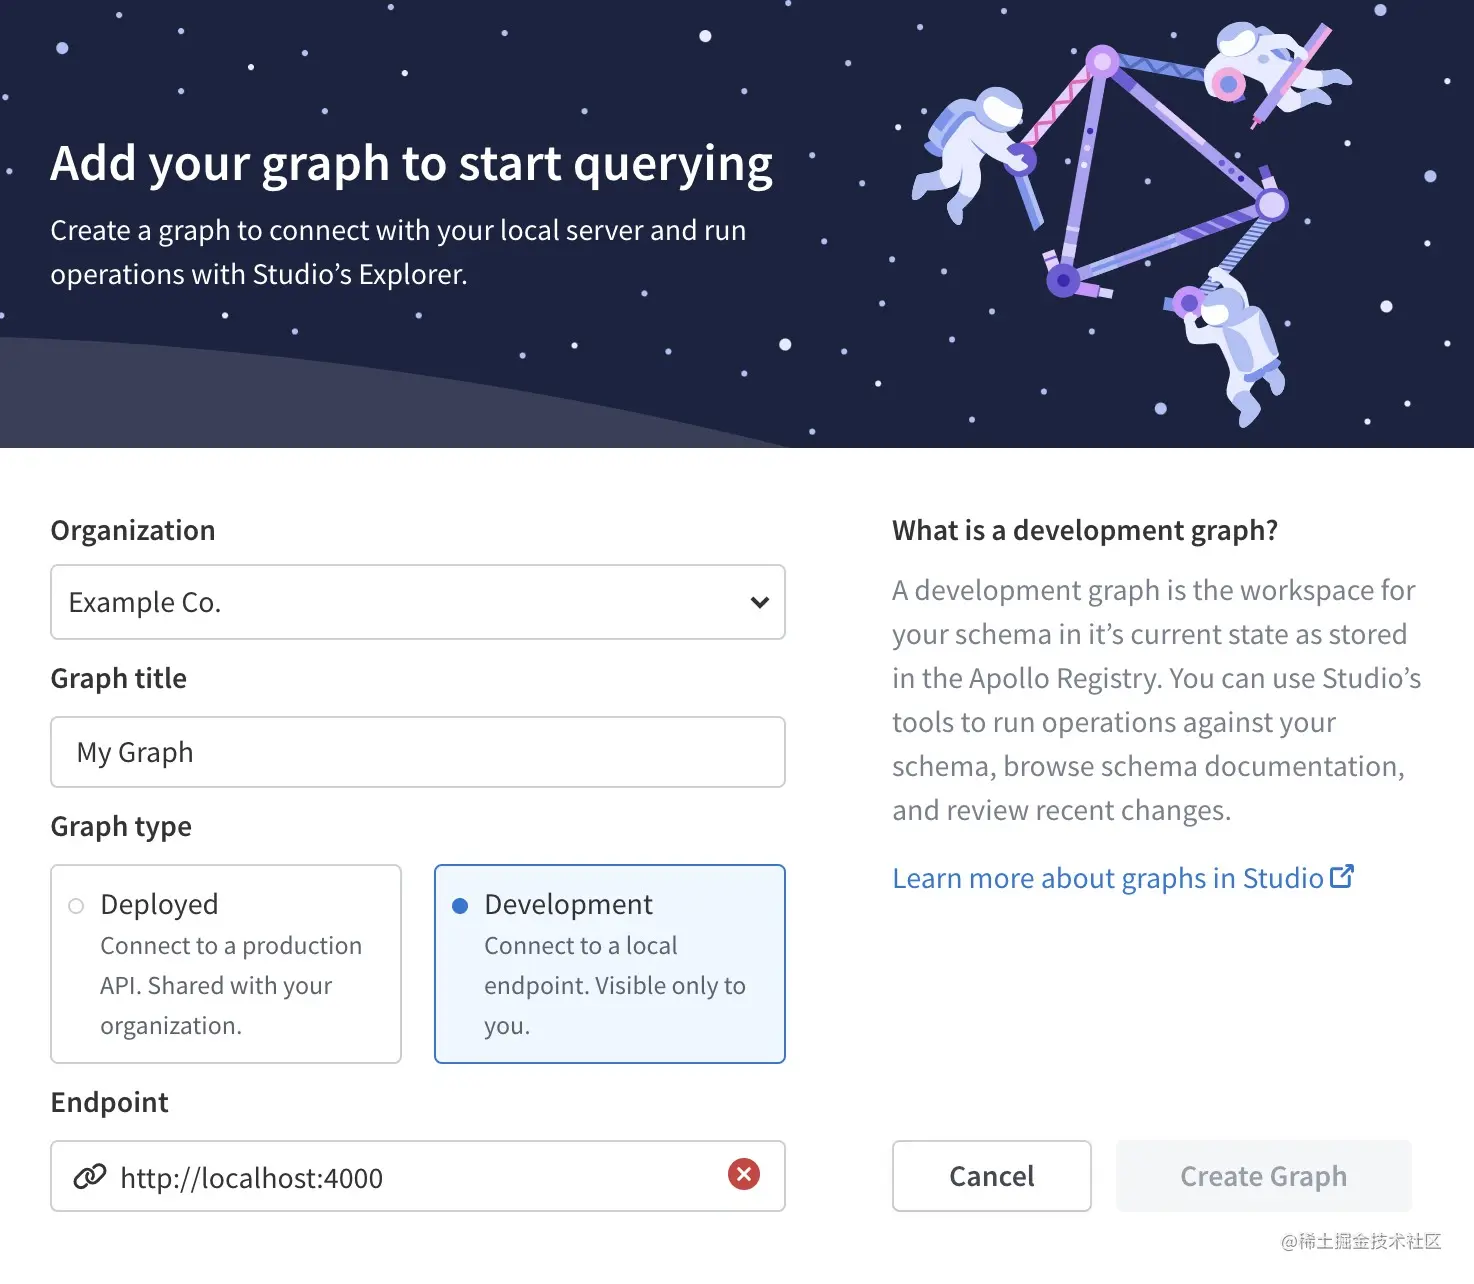Screen dimensions: 1474x1284
Task: Click the chain link icon beside the endpoint URL
Action: pyautogui.click(x=90, y=1176)
